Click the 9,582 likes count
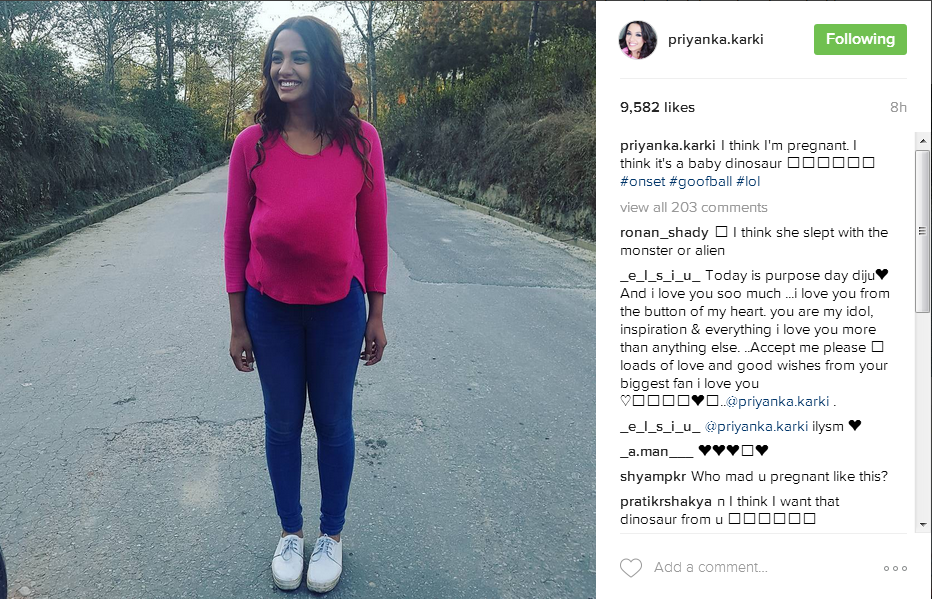 pyautogui.click(x=657, y=108)
